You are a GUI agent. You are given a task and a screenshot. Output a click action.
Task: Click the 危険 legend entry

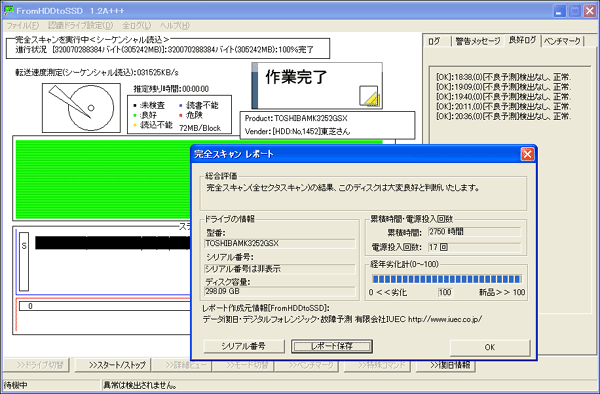[191, 115]
